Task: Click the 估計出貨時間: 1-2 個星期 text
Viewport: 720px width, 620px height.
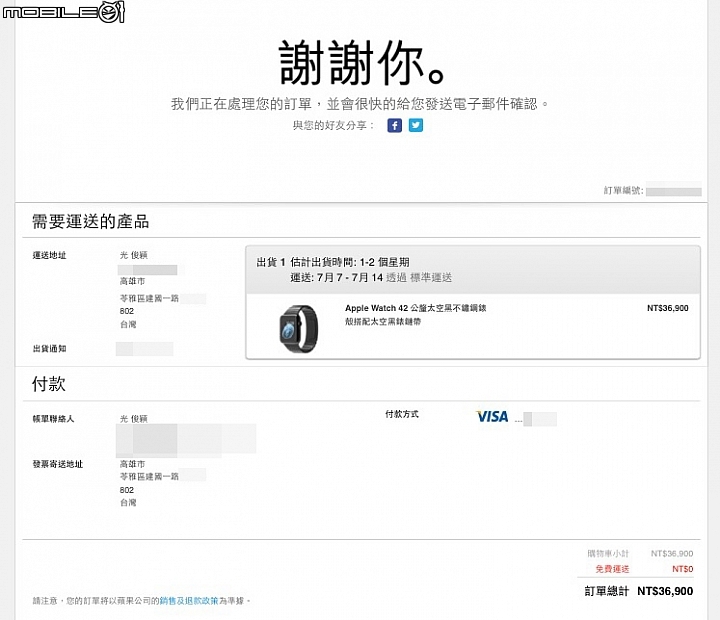Action: tap(349, 262)
